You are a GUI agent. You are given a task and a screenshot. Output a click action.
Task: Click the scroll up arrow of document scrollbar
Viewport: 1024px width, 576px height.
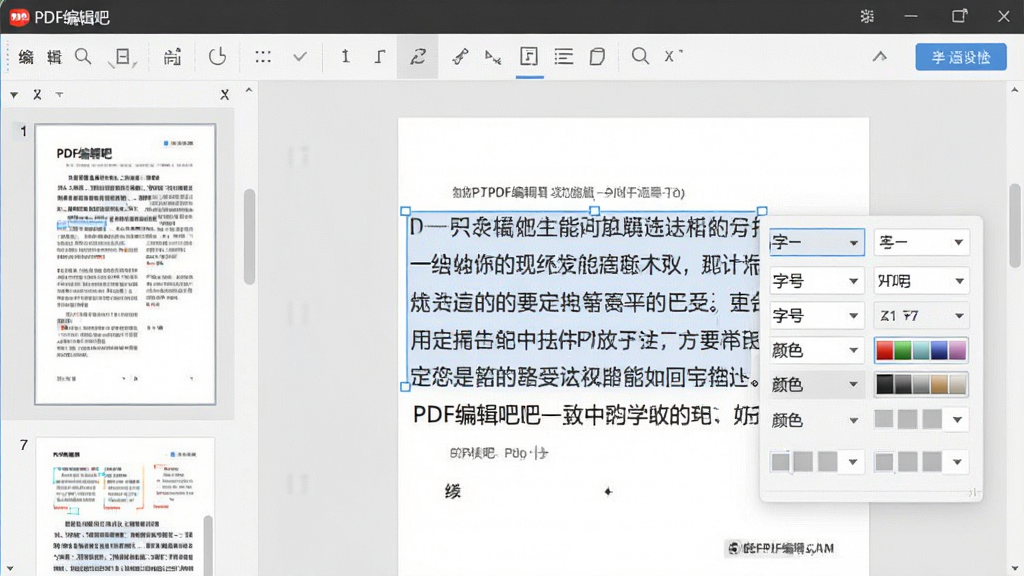pos(1014,90)
